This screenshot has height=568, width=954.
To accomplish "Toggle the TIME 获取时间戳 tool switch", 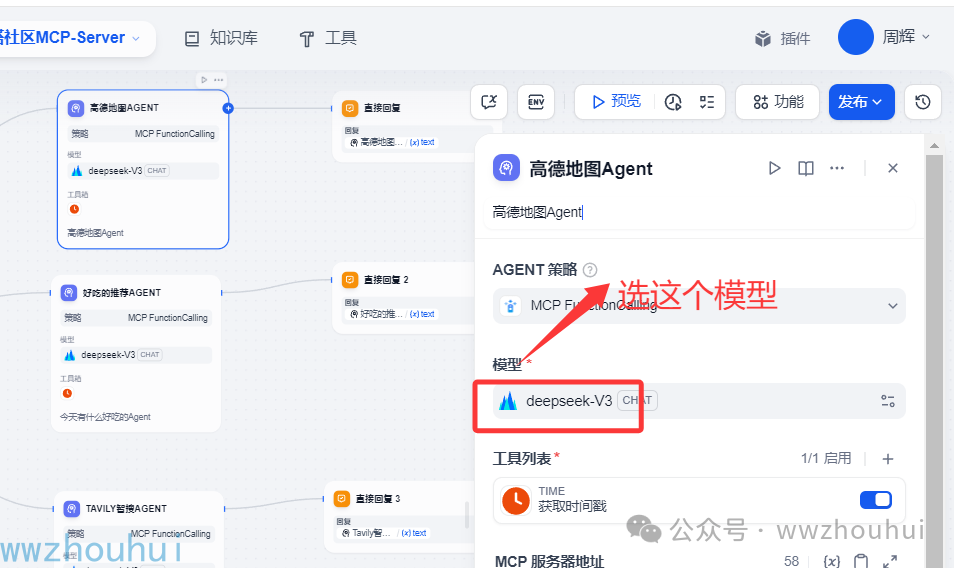I will (876, 500).
